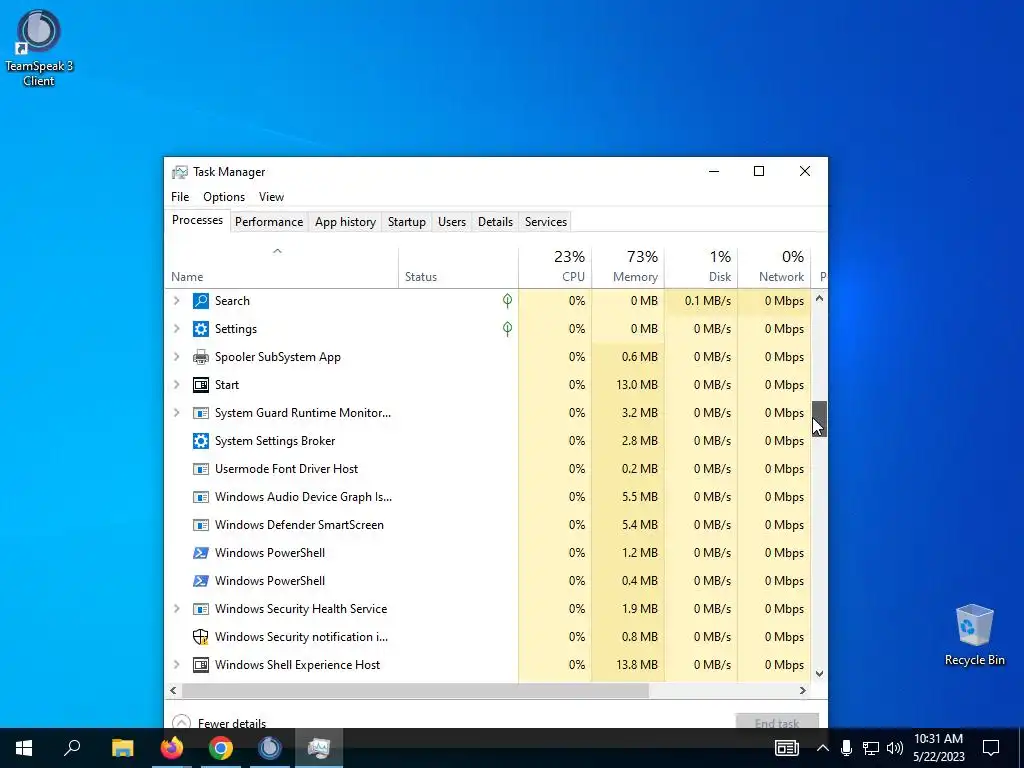Open File Explorer from the taskbar
The height and width of the screenshot is (768, 1024).
tap(122, 748)
